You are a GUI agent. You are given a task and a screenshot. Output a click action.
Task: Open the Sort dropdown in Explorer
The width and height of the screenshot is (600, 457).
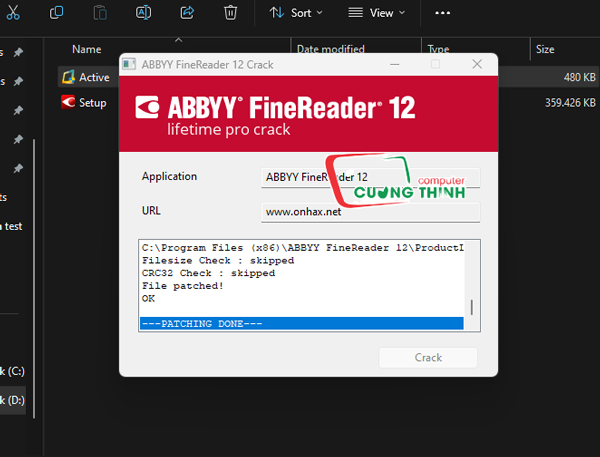tap(296, 13)
